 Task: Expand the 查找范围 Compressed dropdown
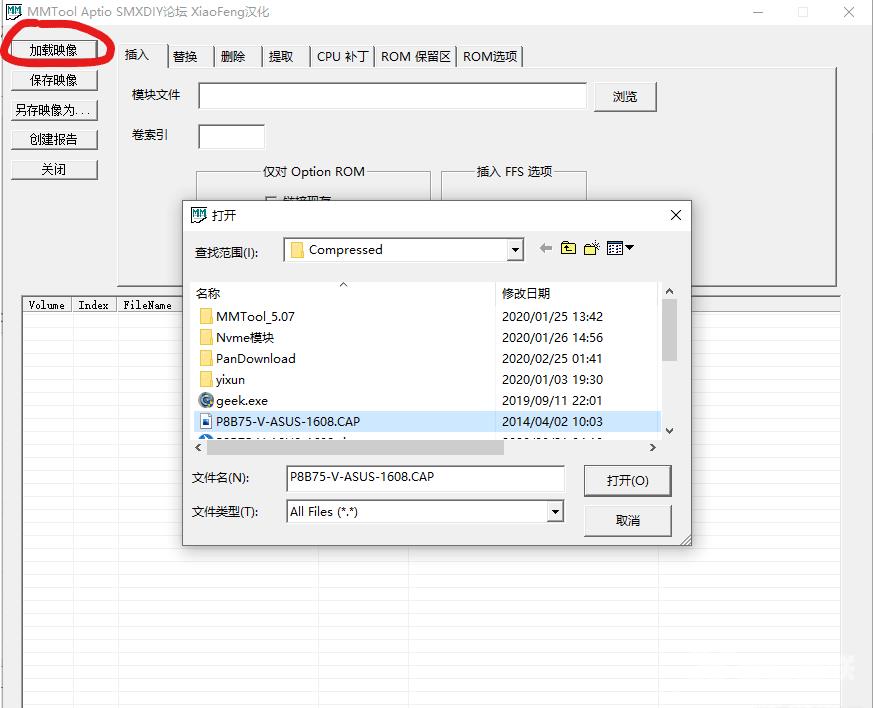[x=516, y=250]
